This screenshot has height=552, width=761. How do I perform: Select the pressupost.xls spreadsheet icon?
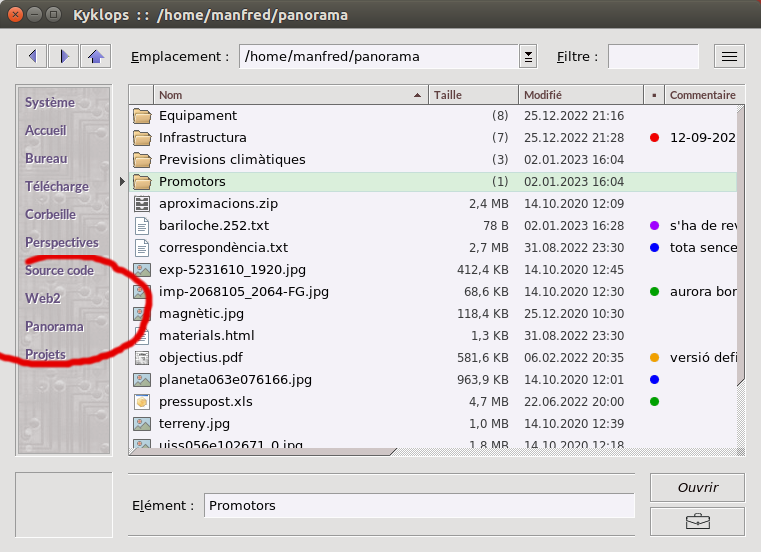141,402
